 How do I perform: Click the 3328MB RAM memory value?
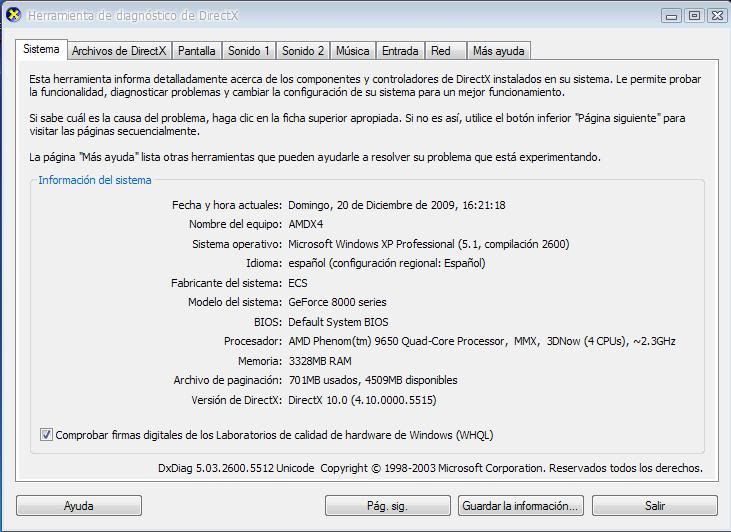pos(320,361)
